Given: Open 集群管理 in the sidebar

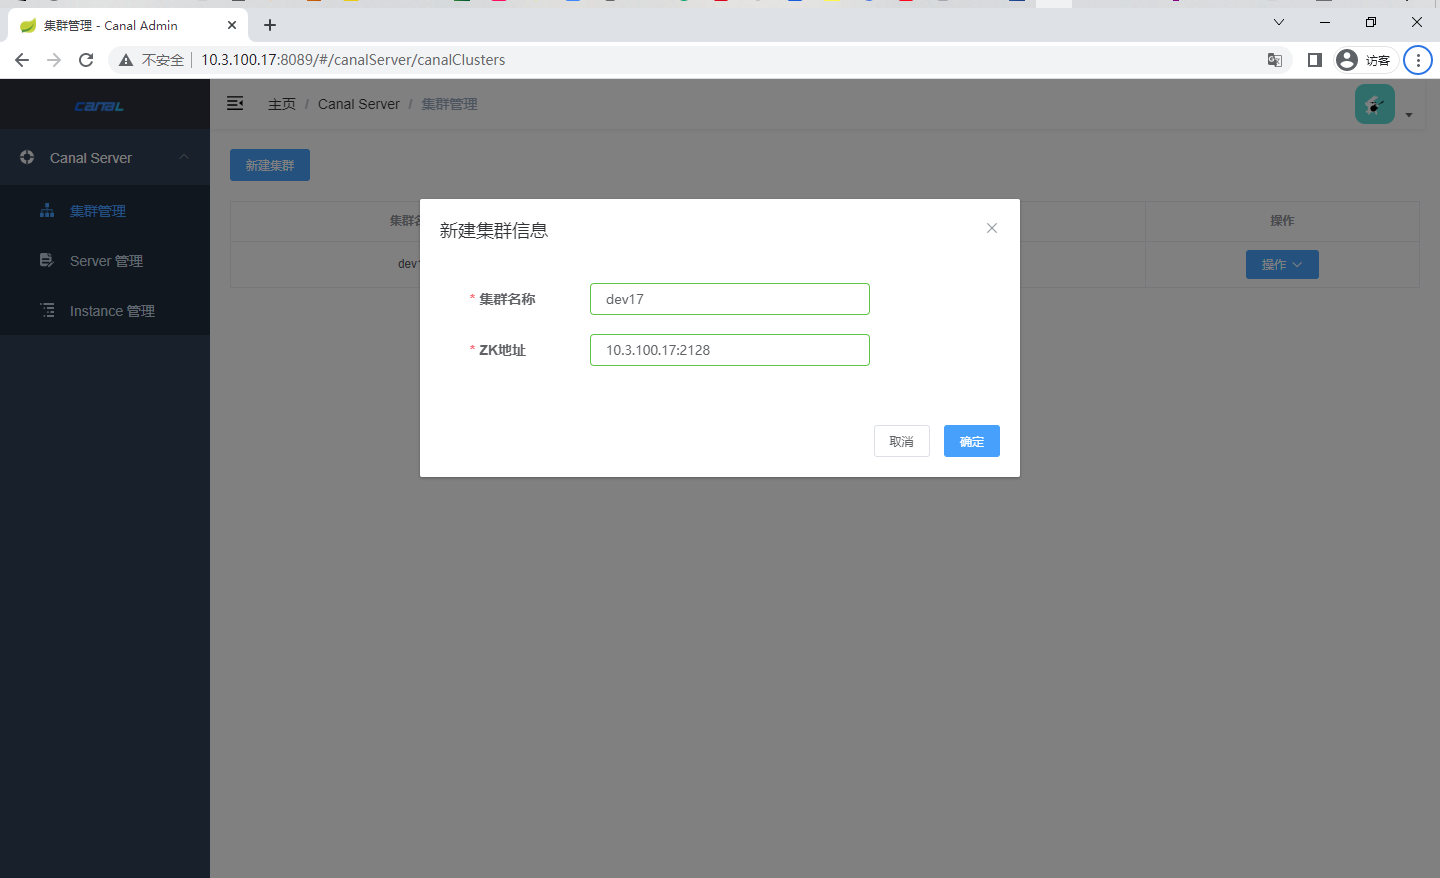Looking at the screenshot, I should click(x=97, y=211).
